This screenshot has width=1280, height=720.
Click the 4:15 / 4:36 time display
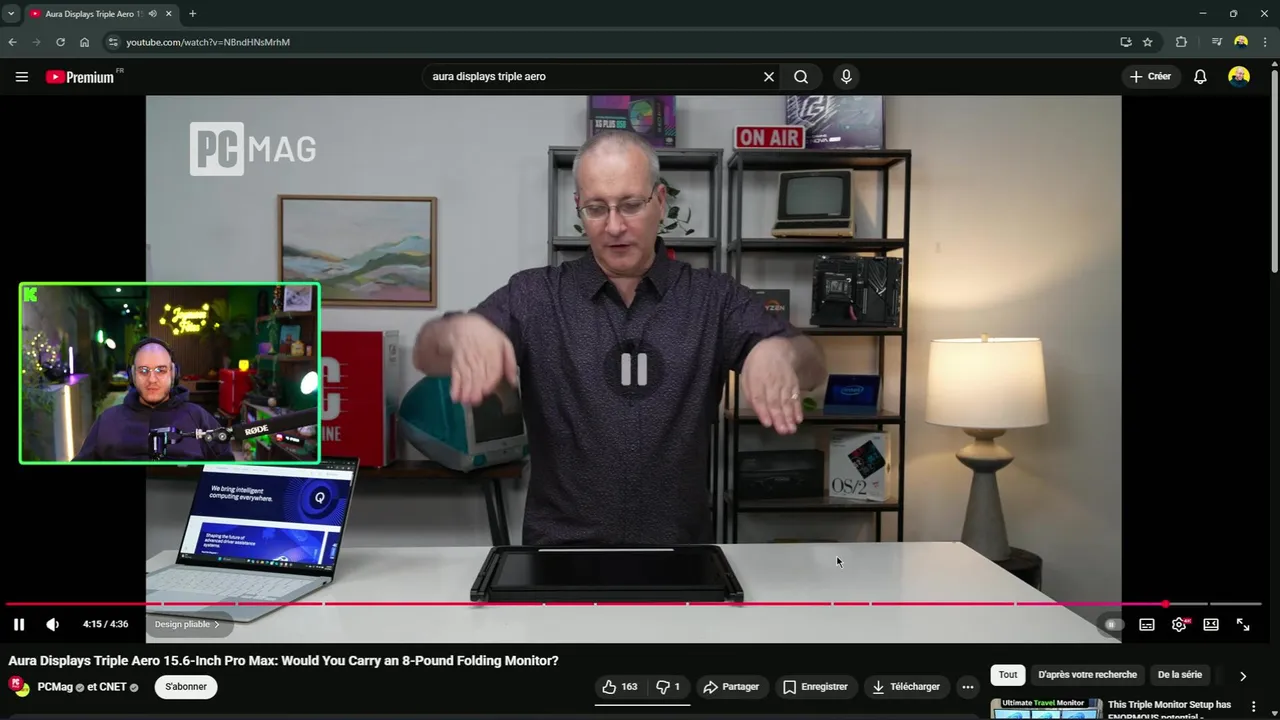105,624
